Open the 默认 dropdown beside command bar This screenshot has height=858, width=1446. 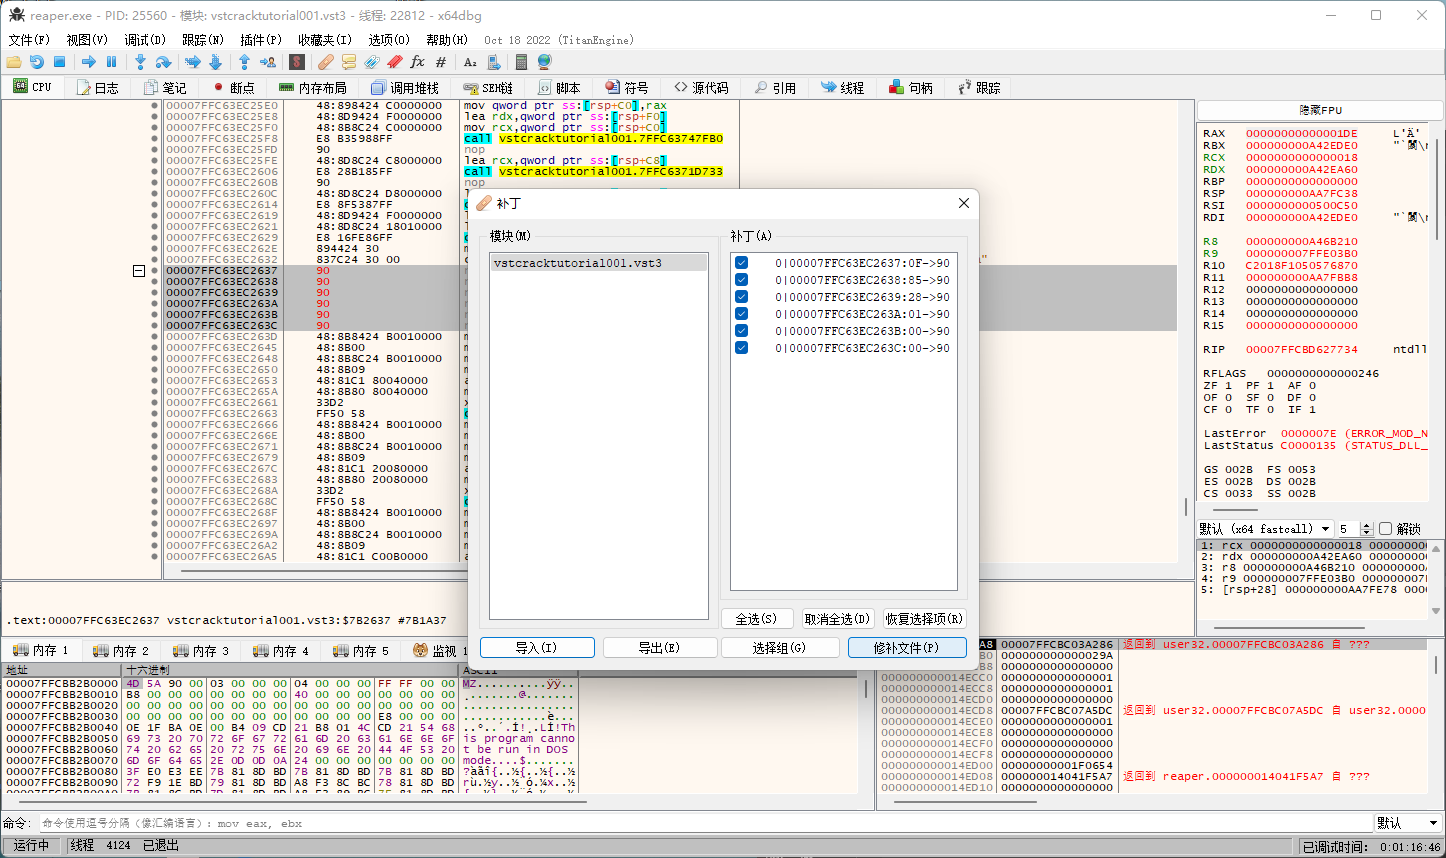click(x=1407, y=823)
